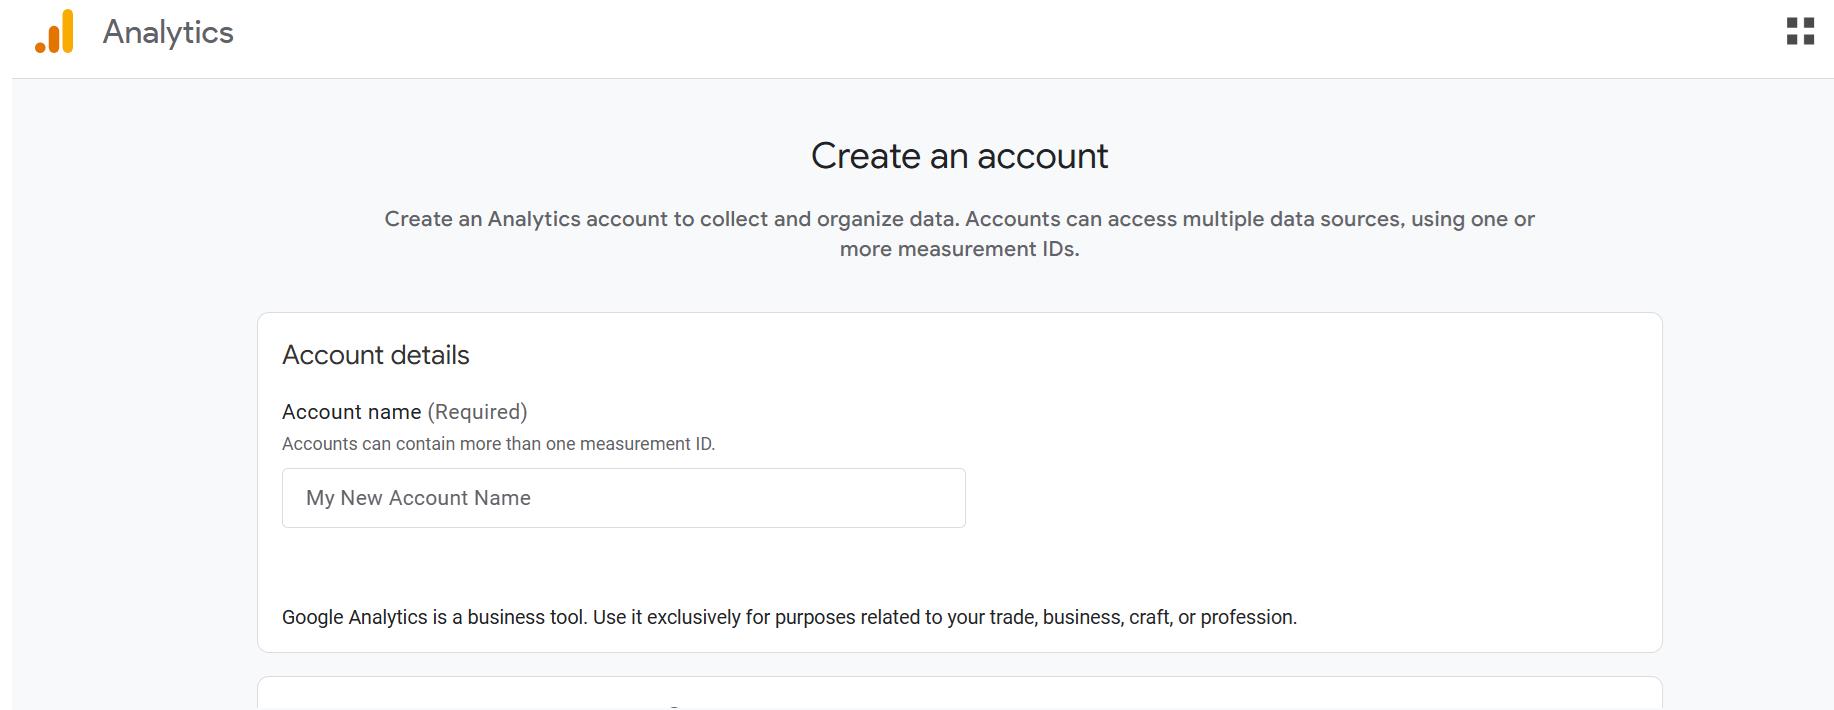This screenshot has height=710, width=1834.
Task: Select the Analytics account description paragraph
Action: (x=959, y=234)
